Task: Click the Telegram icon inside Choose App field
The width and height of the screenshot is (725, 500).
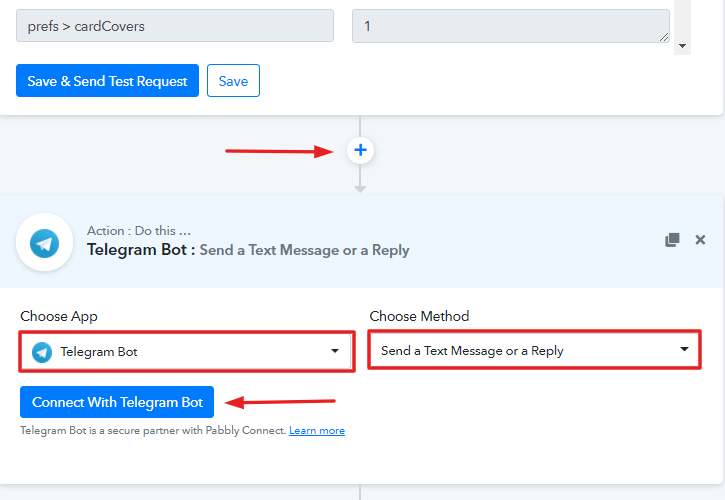Action: [42, 352]
